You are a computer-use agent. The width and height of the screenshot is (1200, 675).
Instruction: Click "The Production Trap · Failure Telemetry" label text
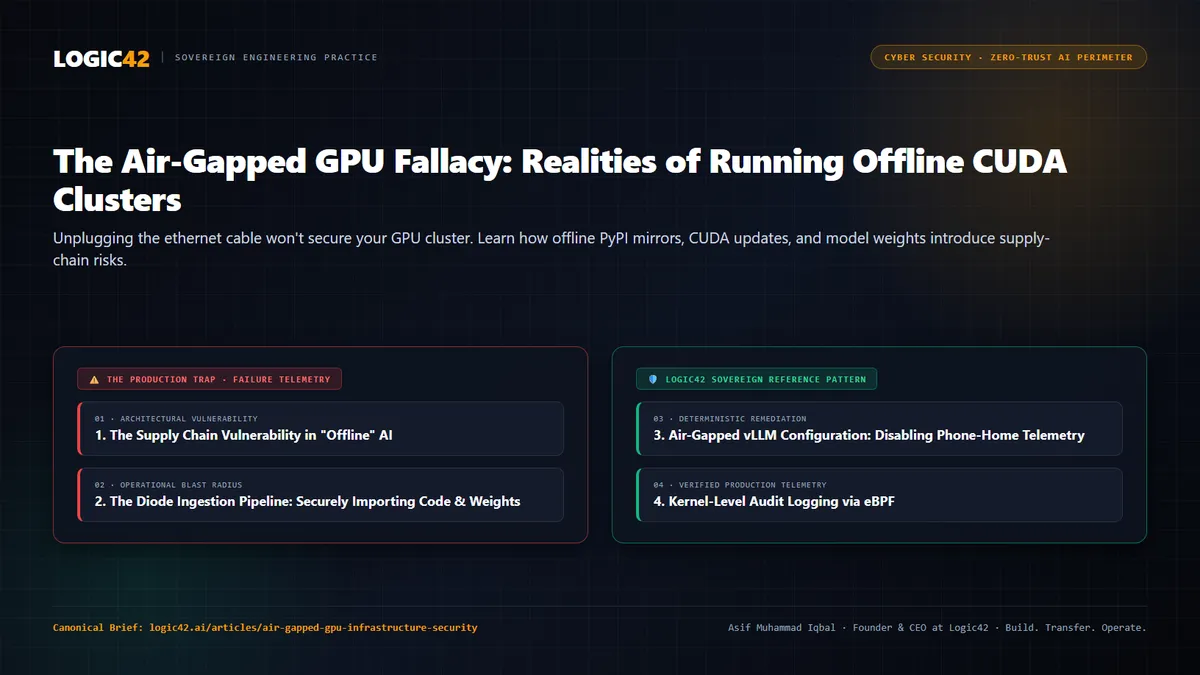pos(219,380)
